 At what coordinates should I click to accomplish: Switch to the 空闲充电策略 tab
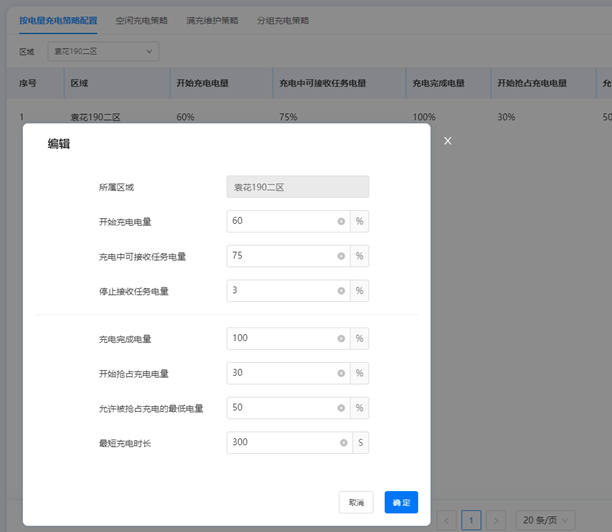[x=141, y=20]
